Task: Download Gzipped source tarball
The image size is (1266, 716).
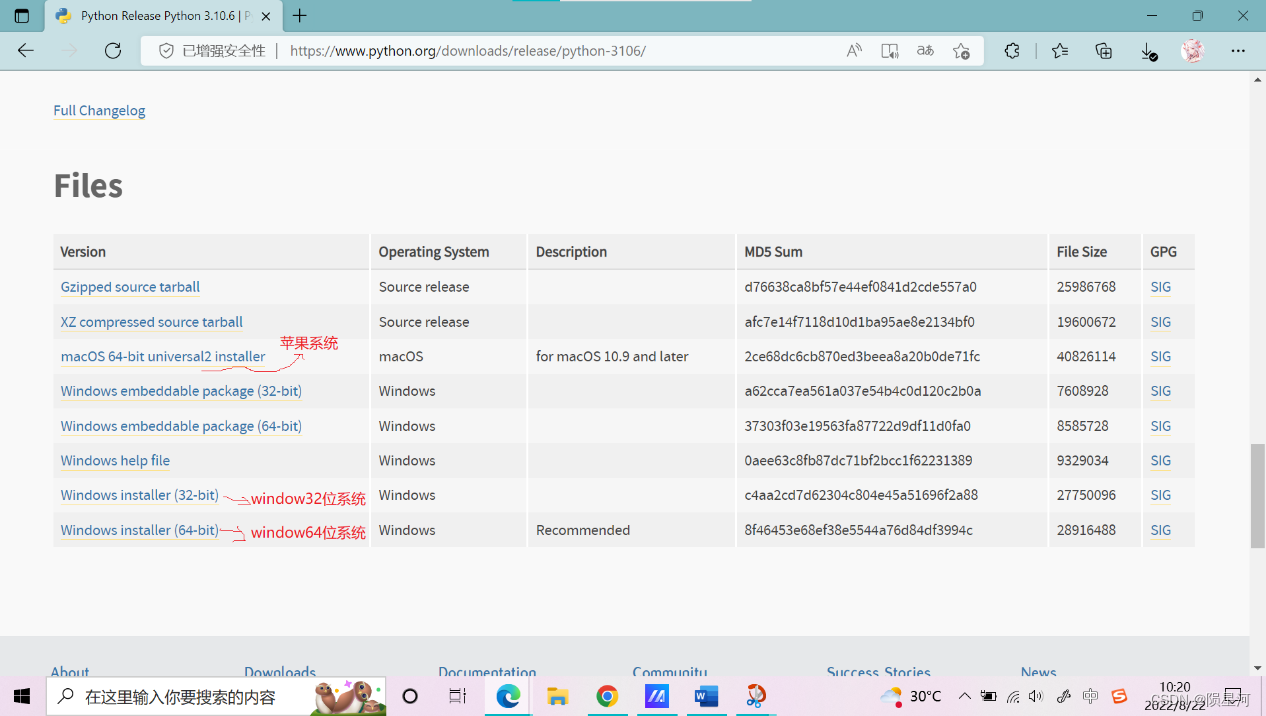Action: click(x=130, y=287)
